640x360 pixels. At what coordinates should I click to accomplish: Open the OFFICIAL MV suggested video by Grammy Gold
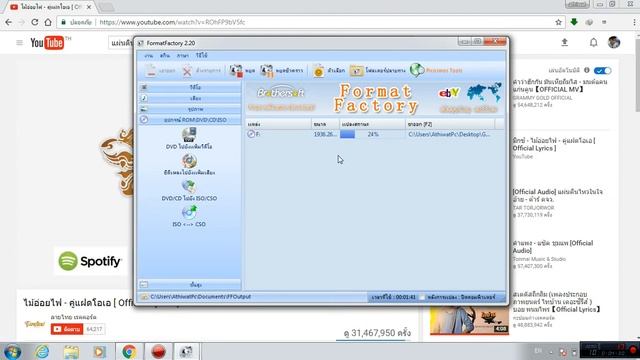(x=560, y=85)
